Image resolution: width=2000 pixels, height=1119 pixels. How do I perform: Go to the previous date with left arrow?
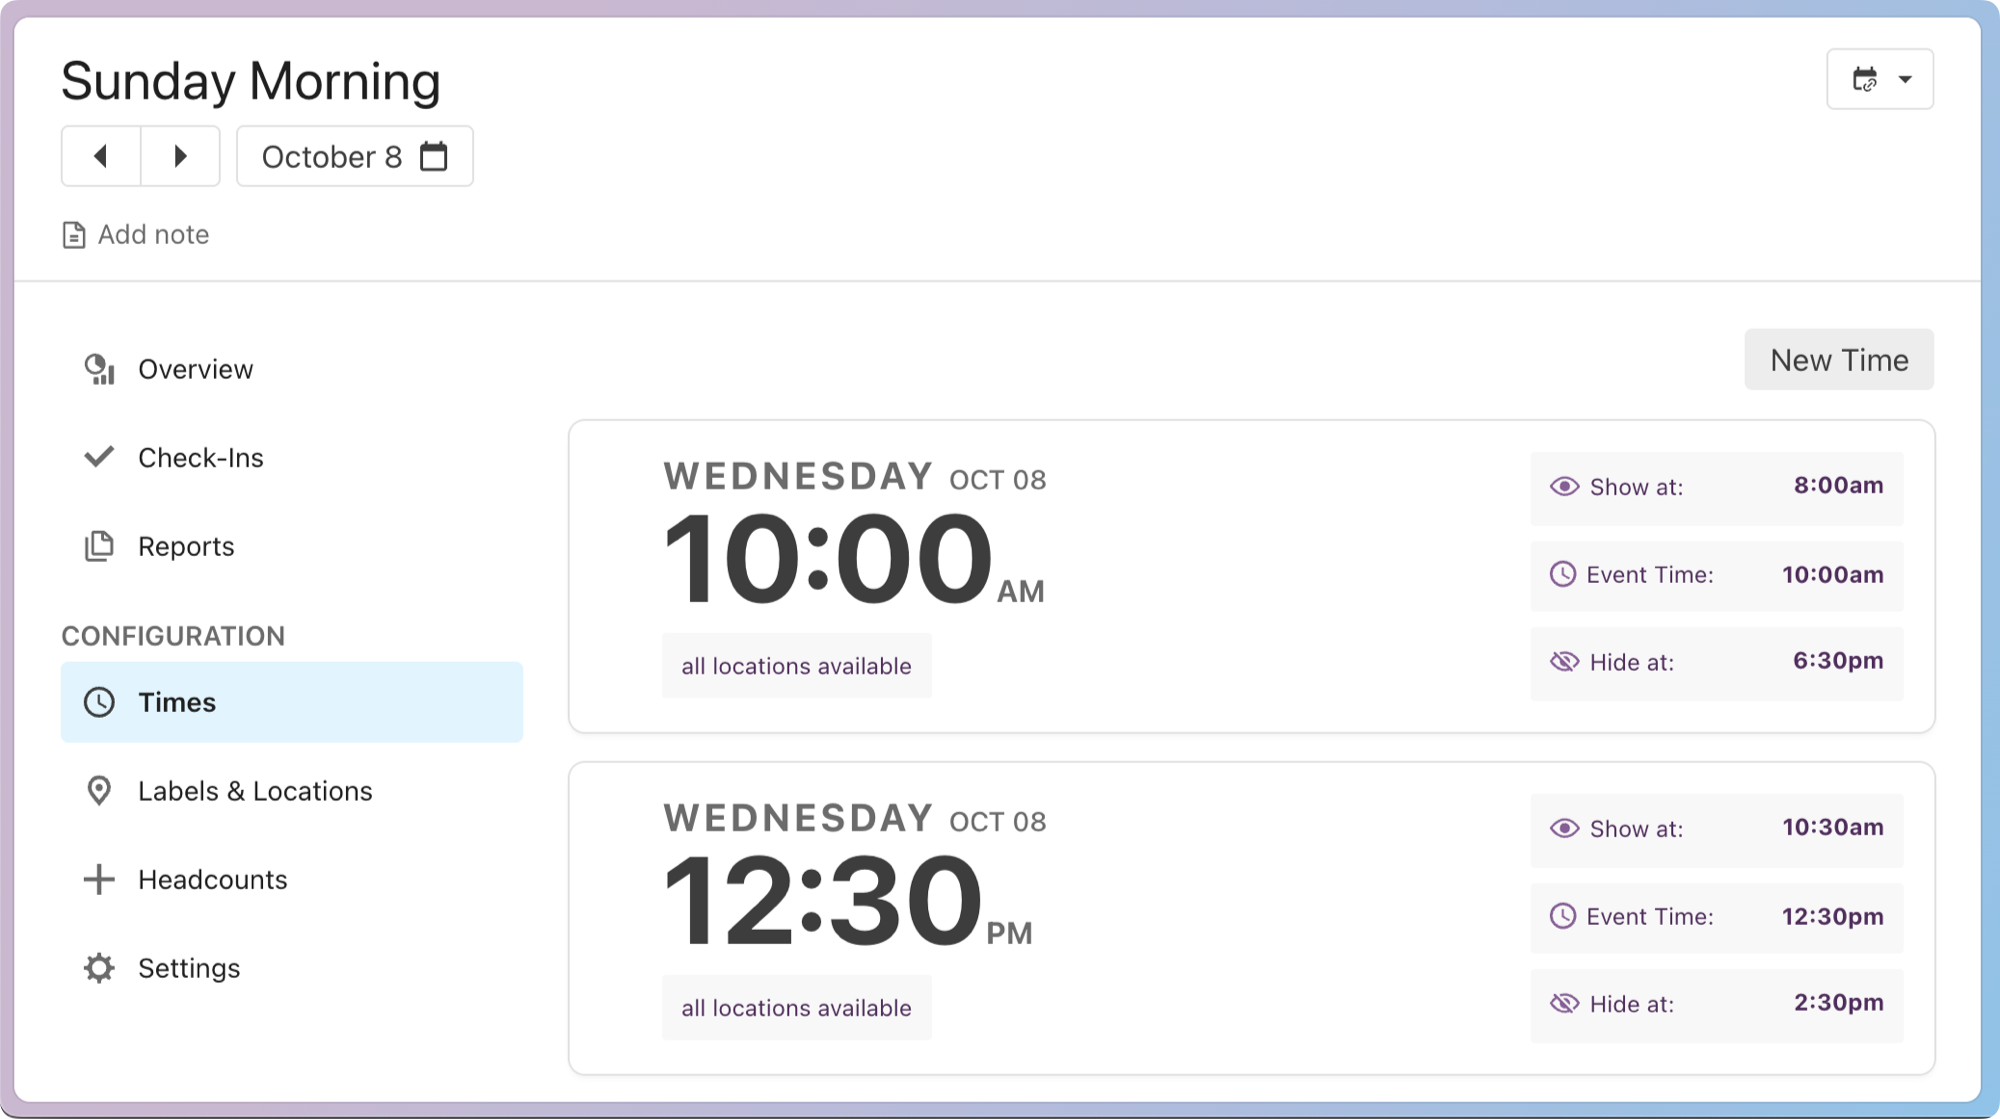click(x=101, y=156)
